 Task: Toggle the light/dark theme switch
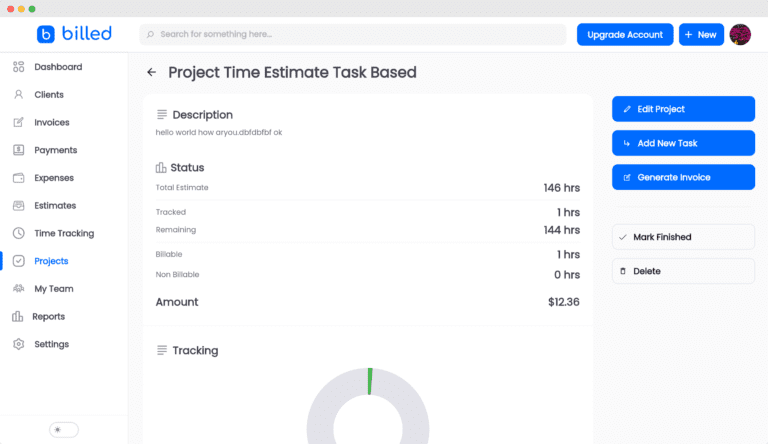64,430
